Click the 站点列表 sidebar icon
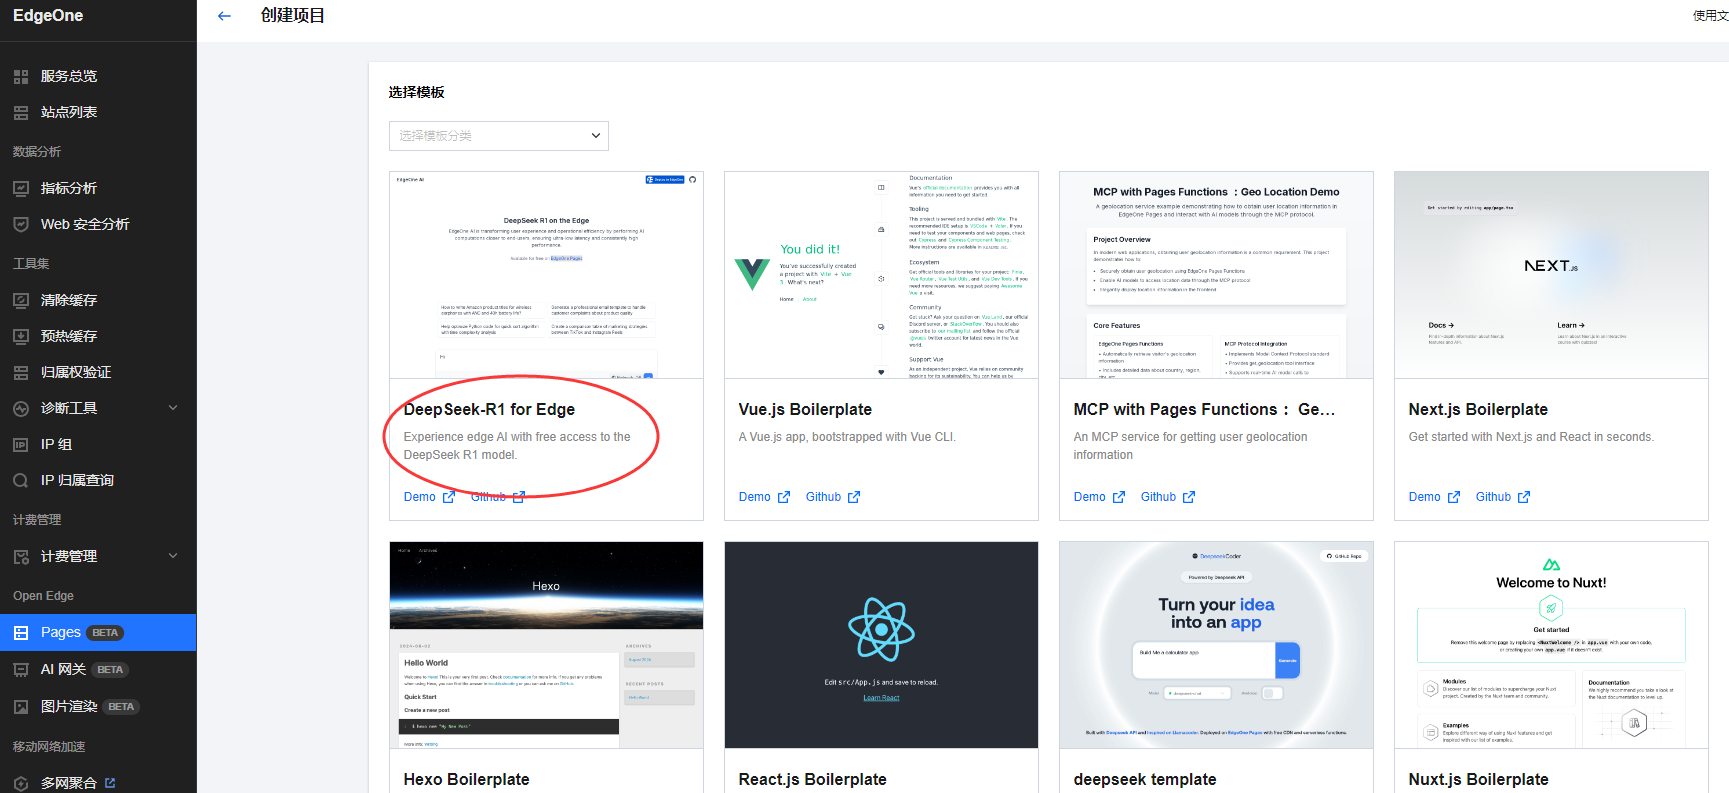Screen dimensions: 1729x793 click(21, 112)
